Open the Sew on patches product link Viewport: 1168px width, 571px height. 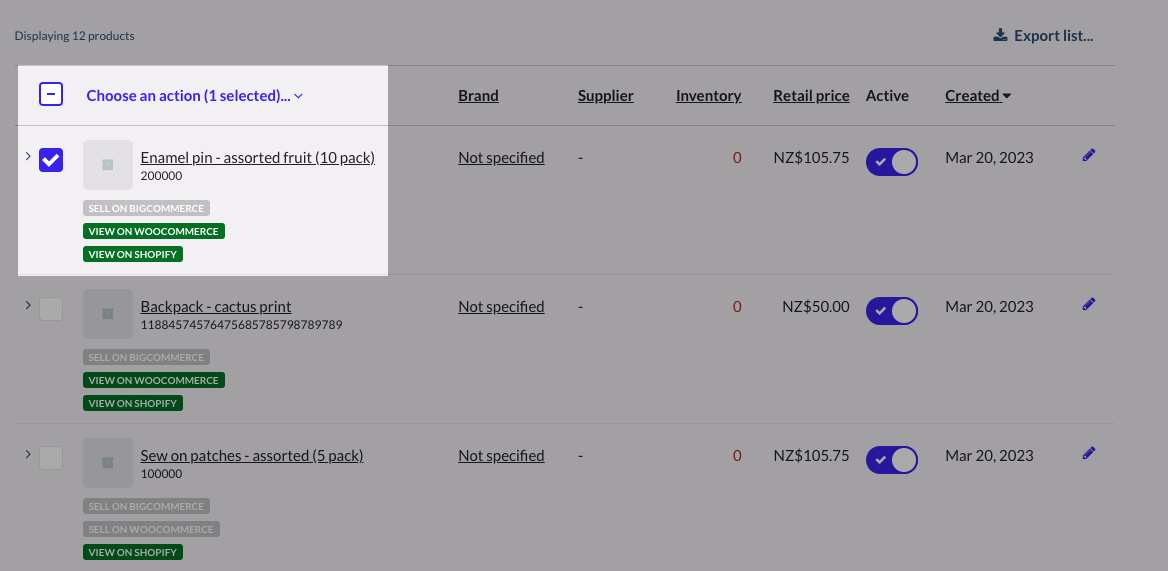point(251,456)
